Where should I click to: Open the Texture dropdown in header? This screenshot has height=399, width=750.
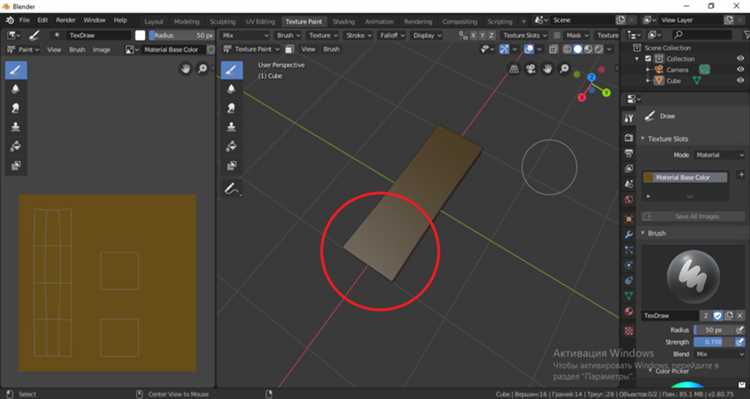point(322,35)
